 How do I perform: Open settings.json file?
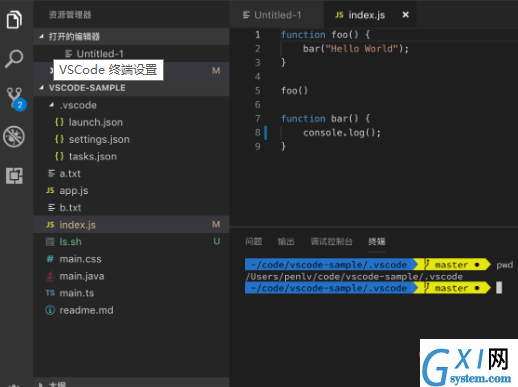point(131,139)
